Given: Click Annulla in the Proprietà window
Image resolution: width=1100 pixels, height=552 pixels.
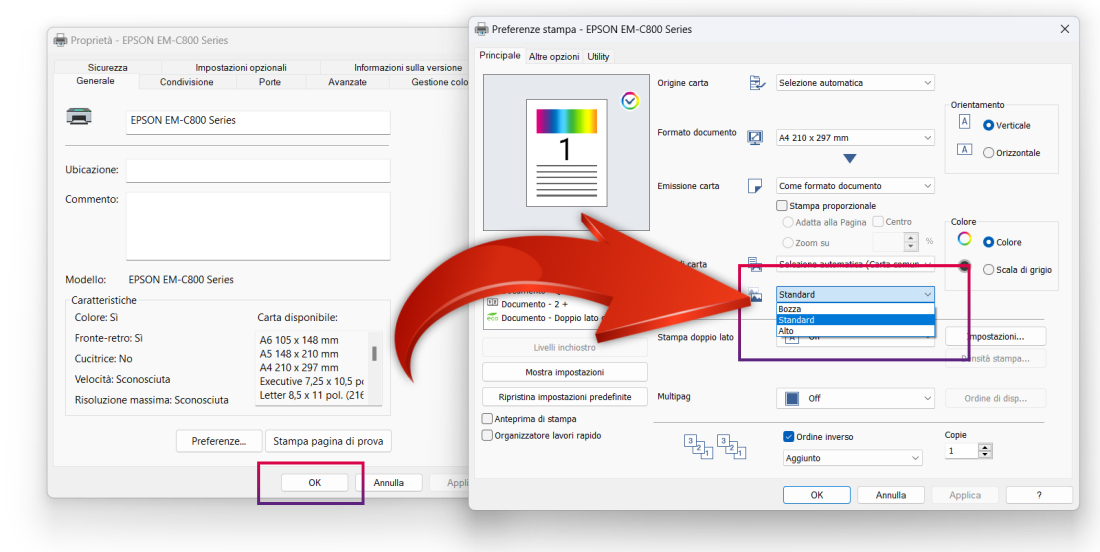Looking at the screenshot, I should tap(389, 483).
